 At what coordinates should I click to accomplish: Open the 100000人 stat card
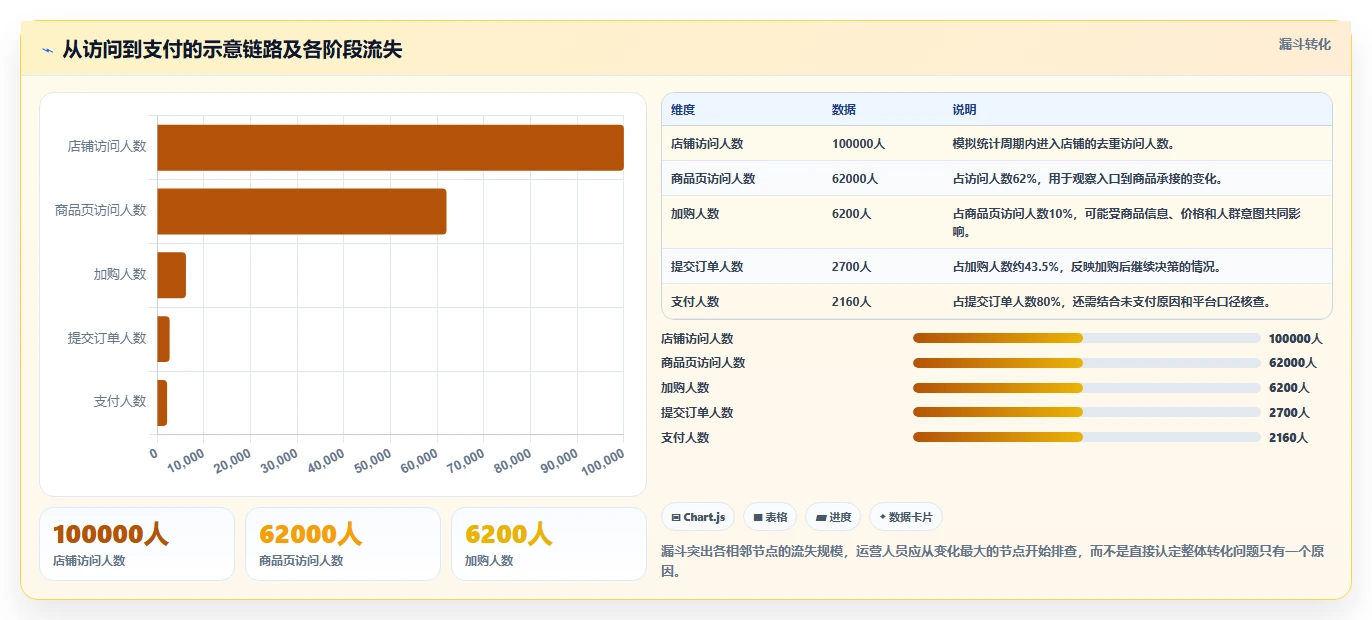(x=137, y=544)
